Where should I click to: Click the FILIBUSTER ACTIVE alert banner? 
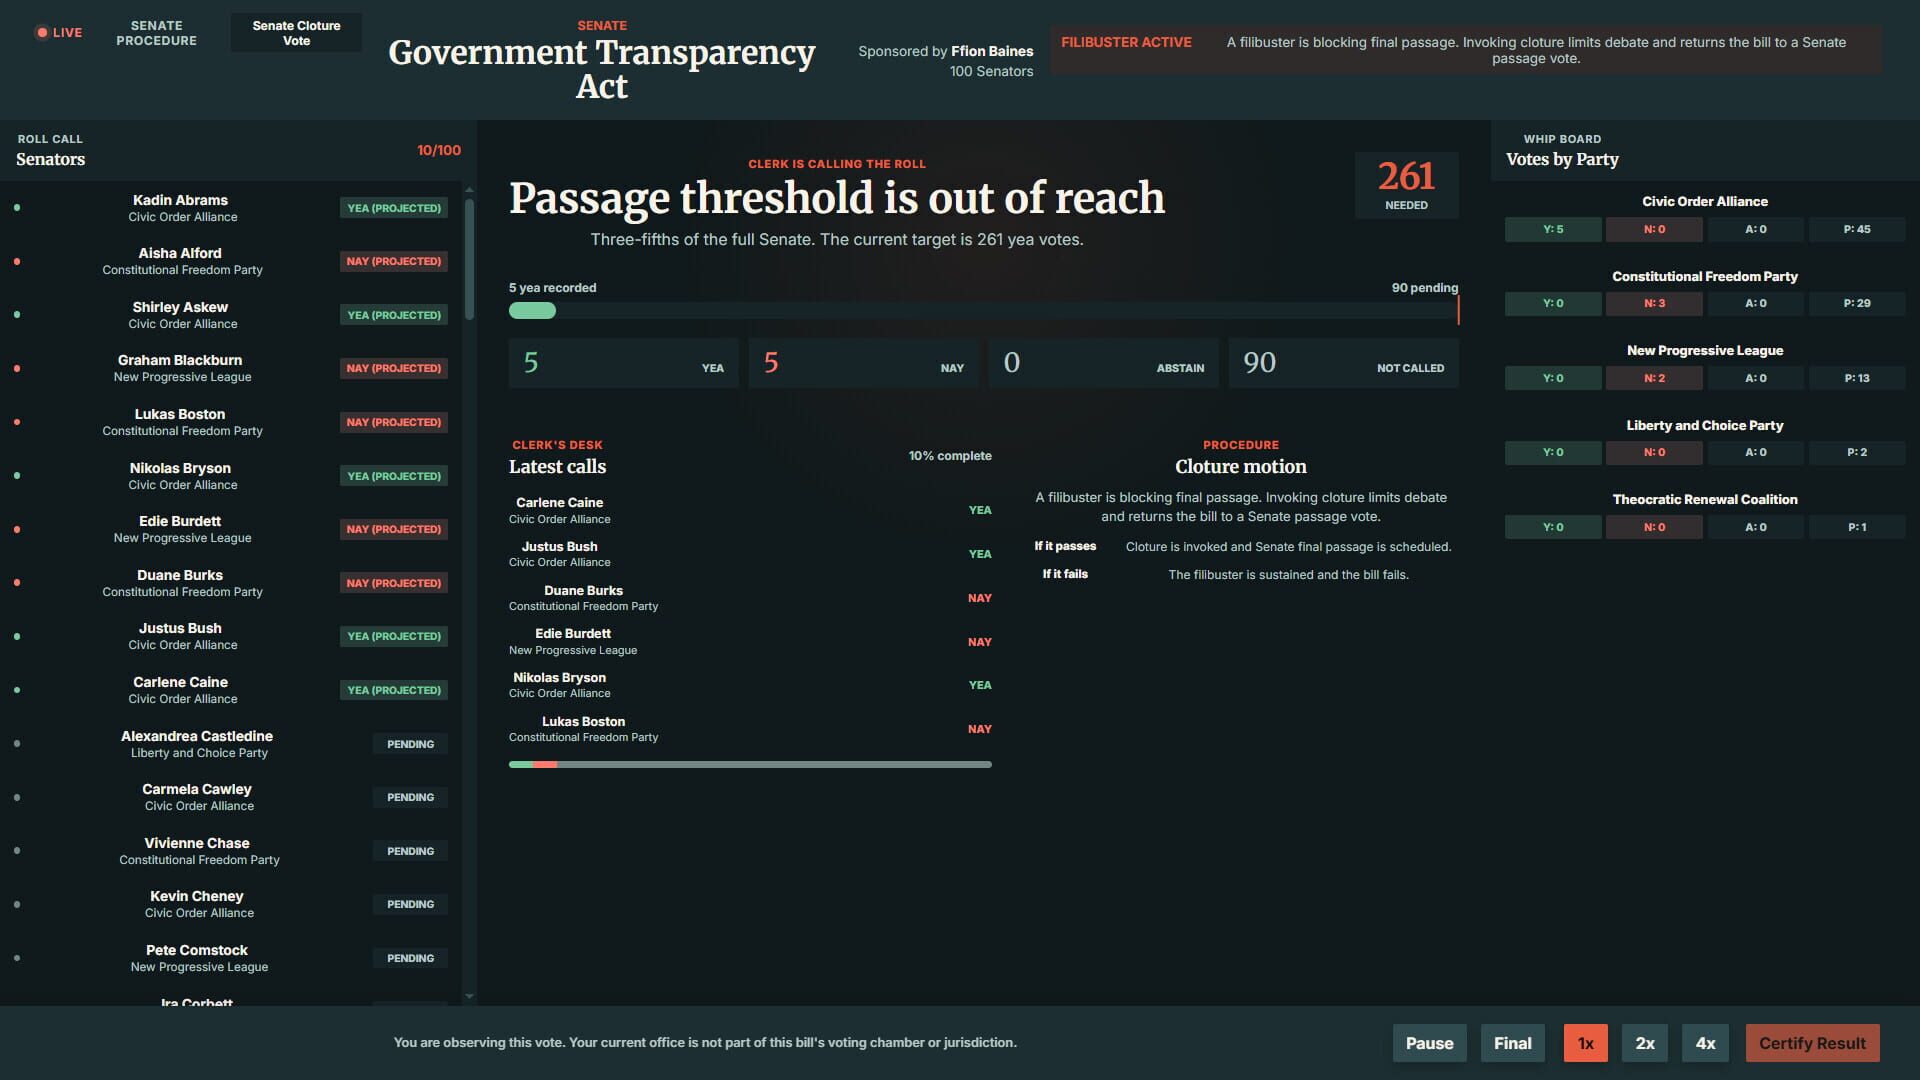1465,49
